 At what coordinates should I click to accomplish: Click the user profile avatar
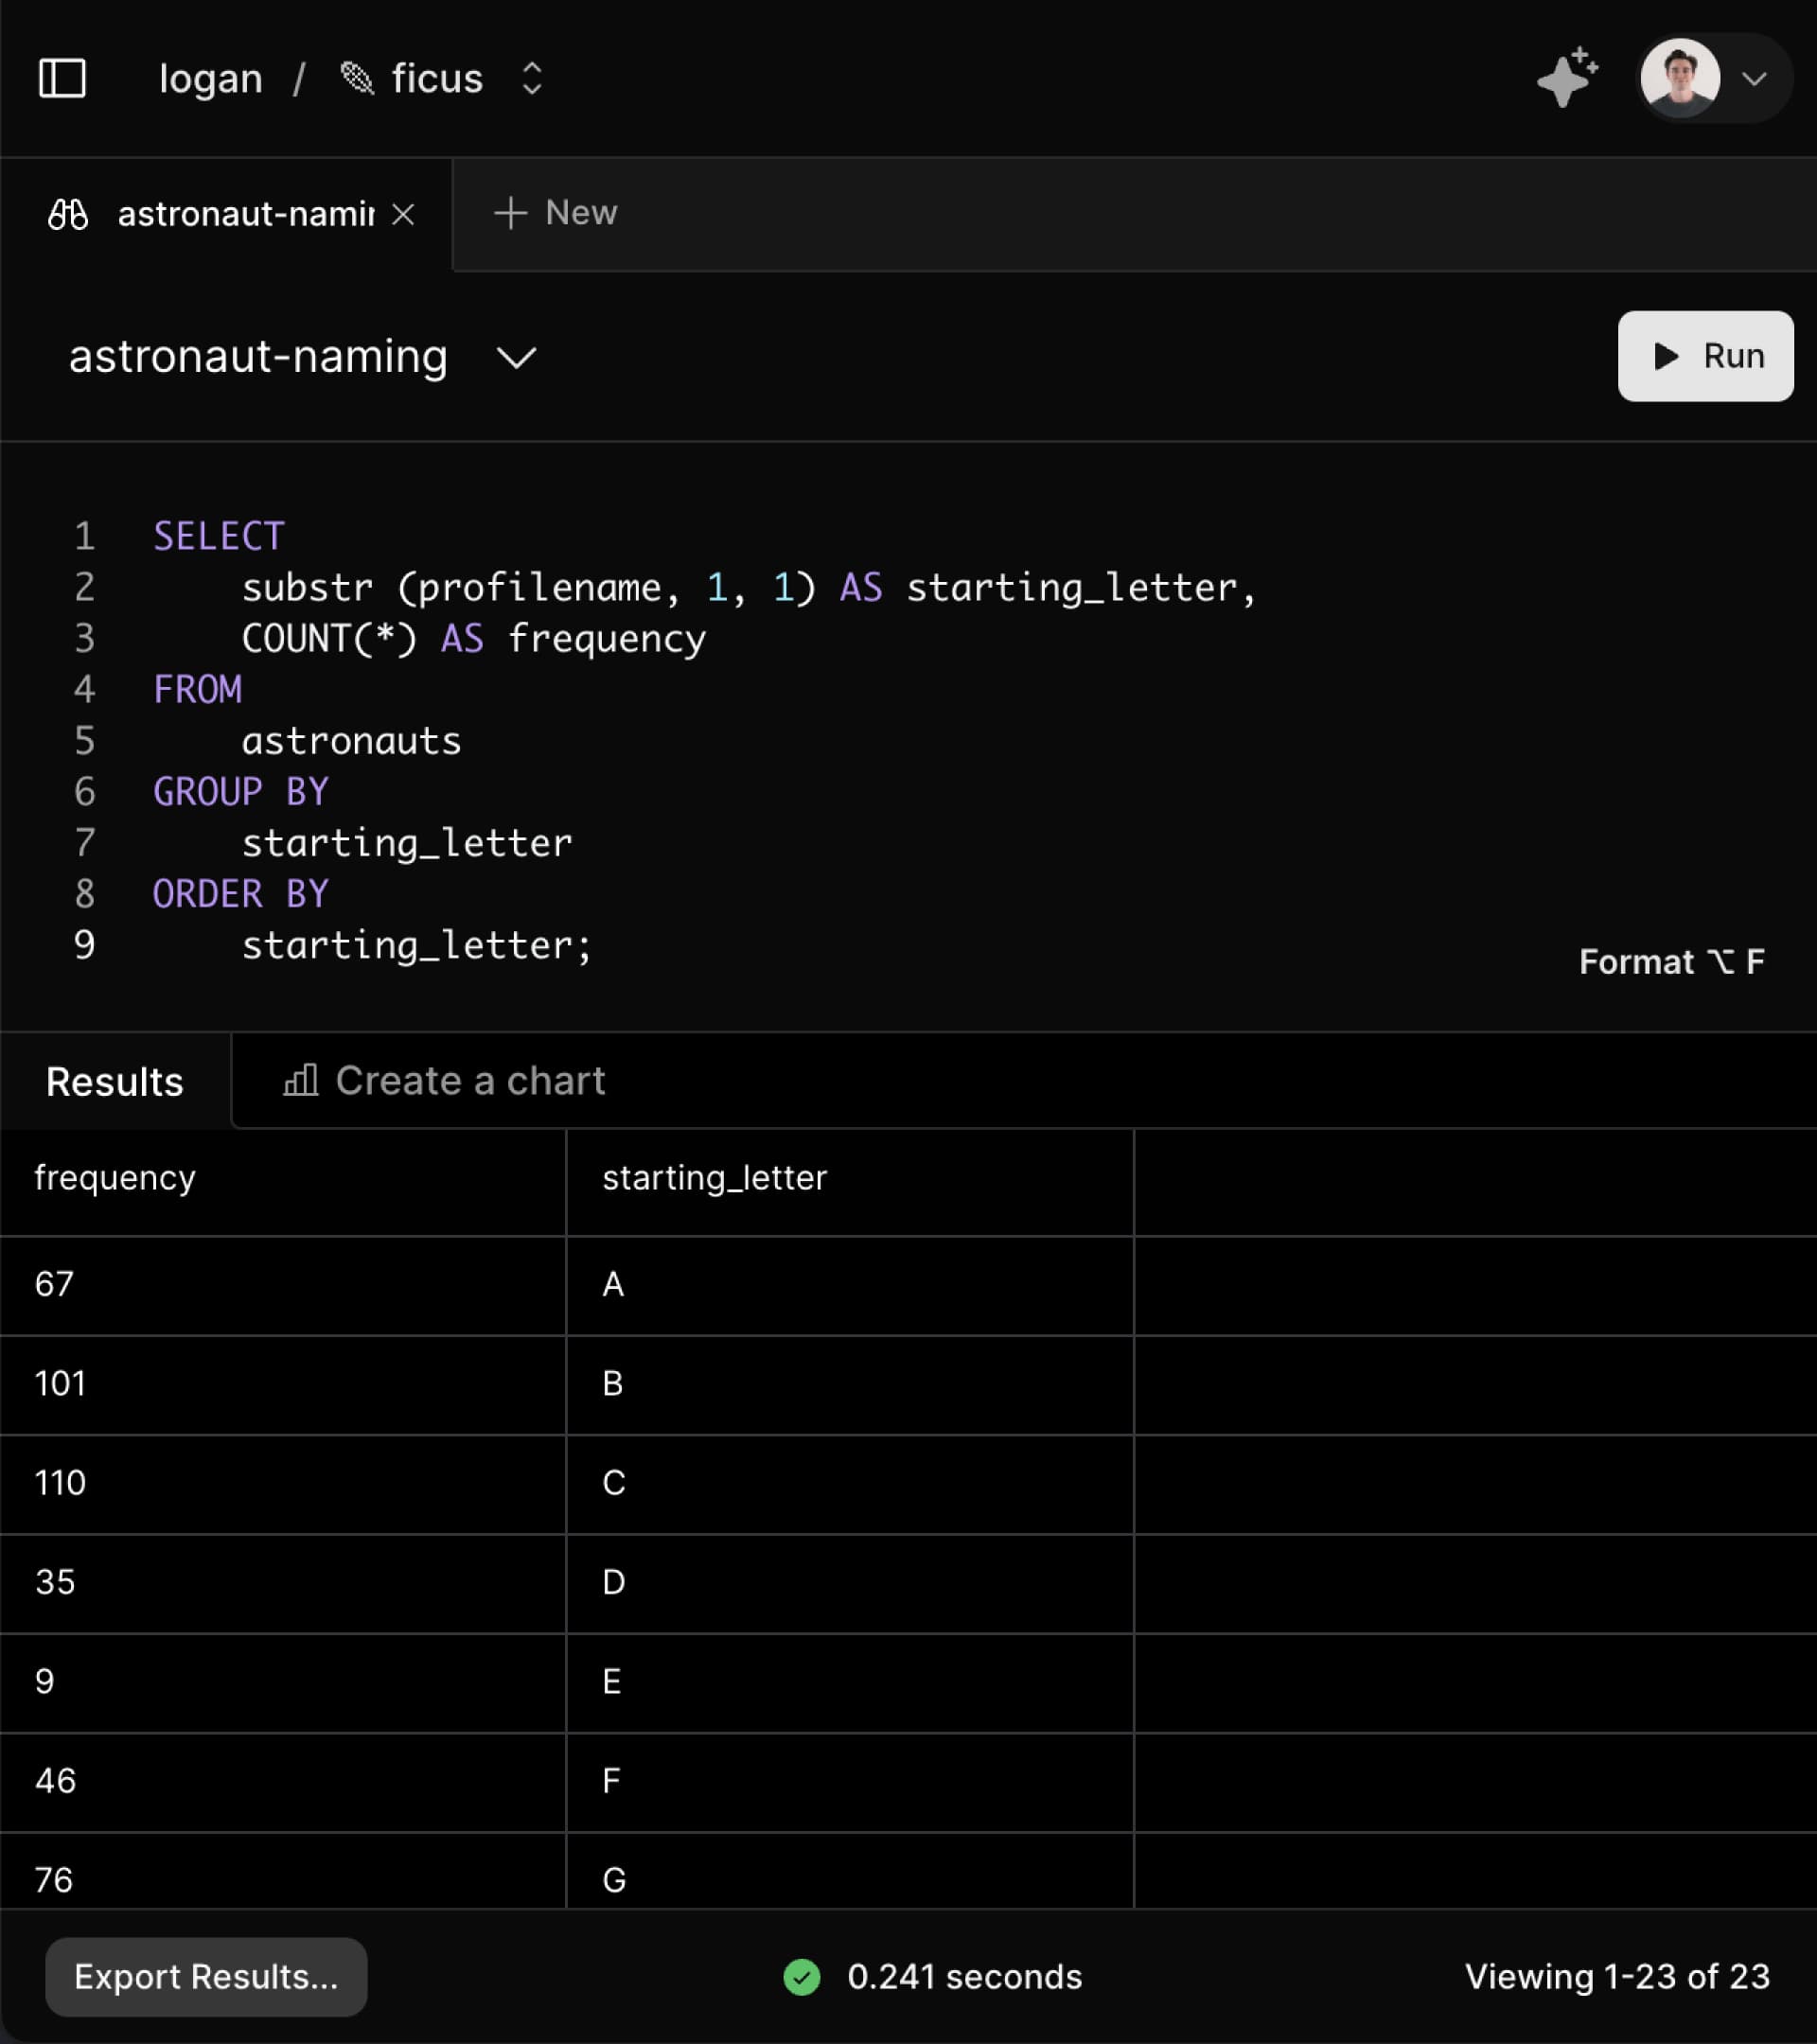pyautogui.click(x=1679, y=77)
